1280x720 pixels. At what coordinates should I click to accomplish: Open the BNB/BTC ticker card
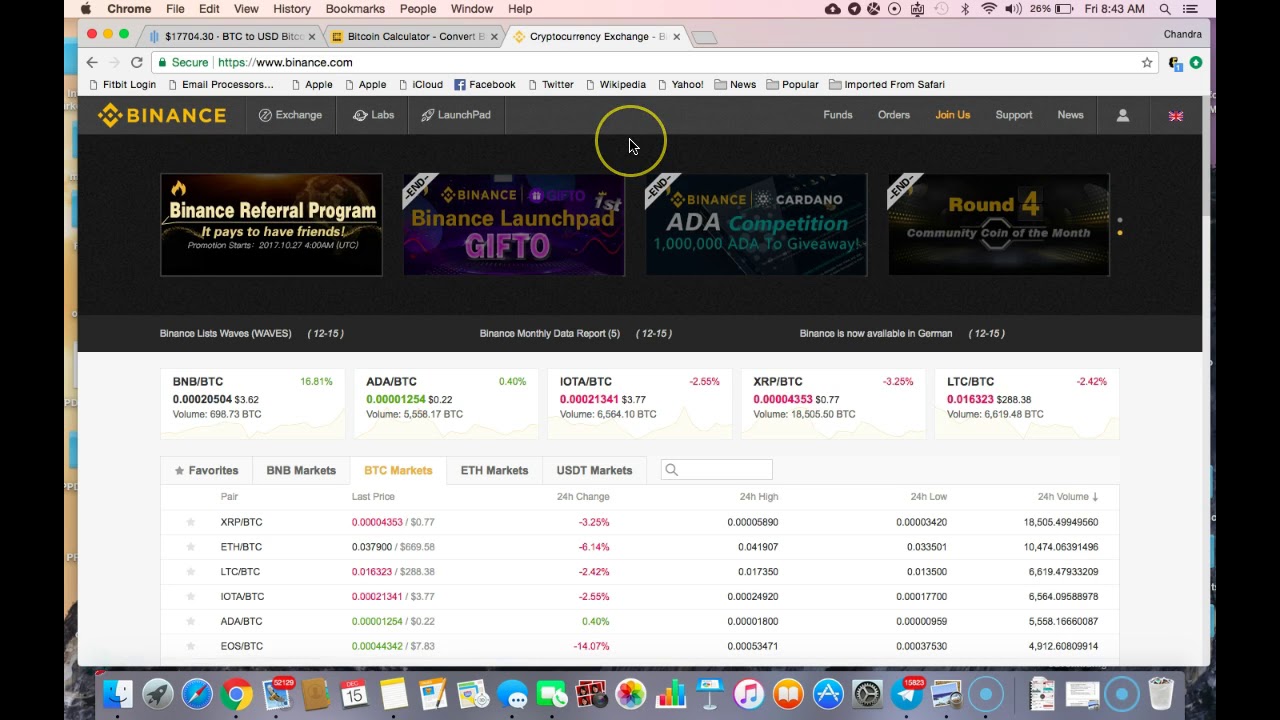click(252, 404)
